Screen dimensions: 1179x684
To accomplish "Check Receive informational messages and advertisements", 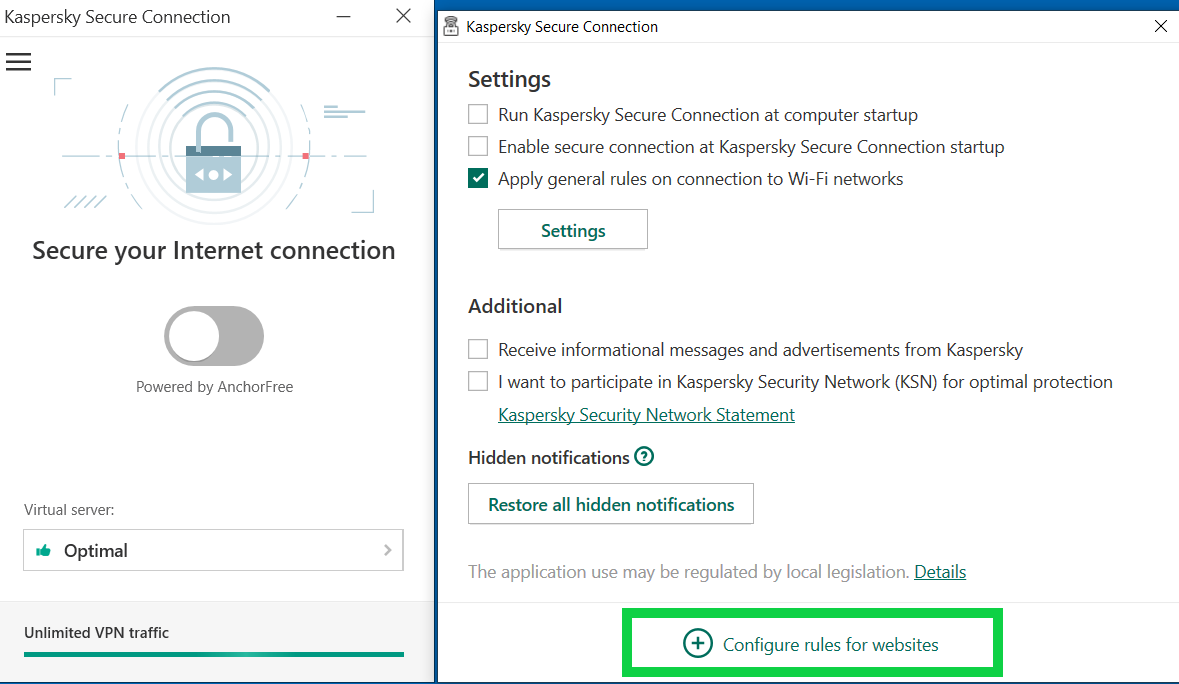I will (478, 349).
